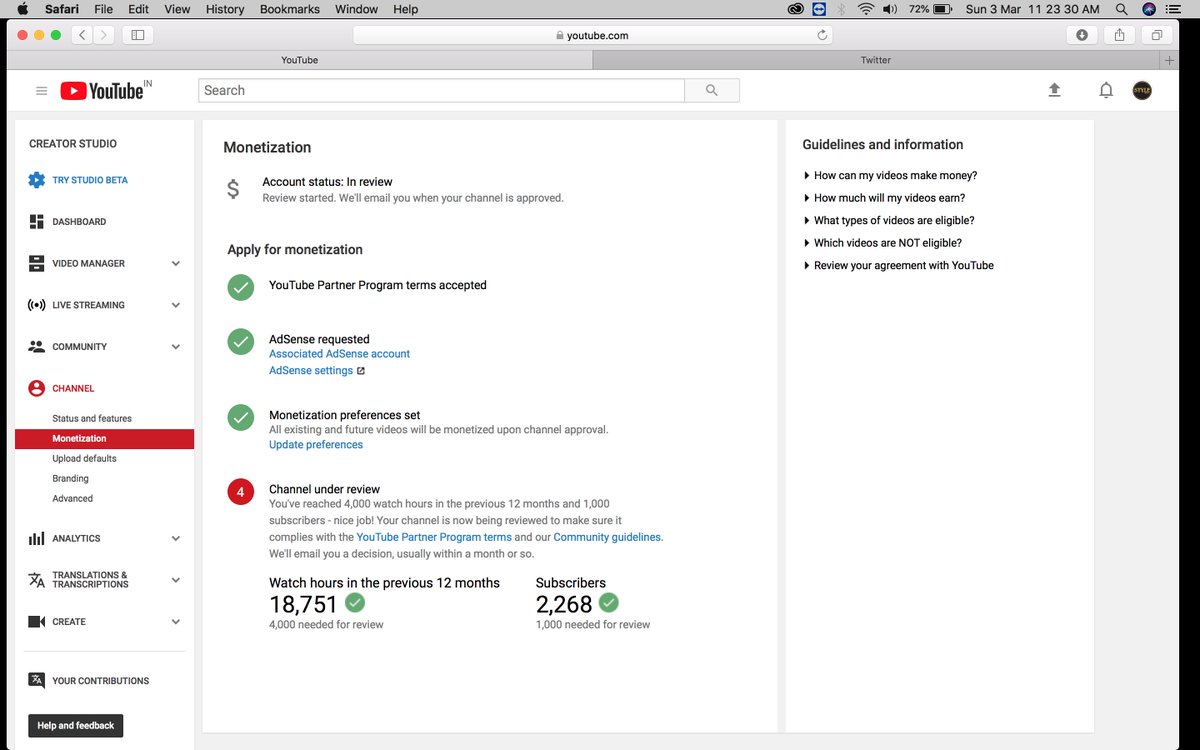Screen dimensions: 1200x750
Task: Open a new tab with plus button
Action: (x=1170, y=60)
